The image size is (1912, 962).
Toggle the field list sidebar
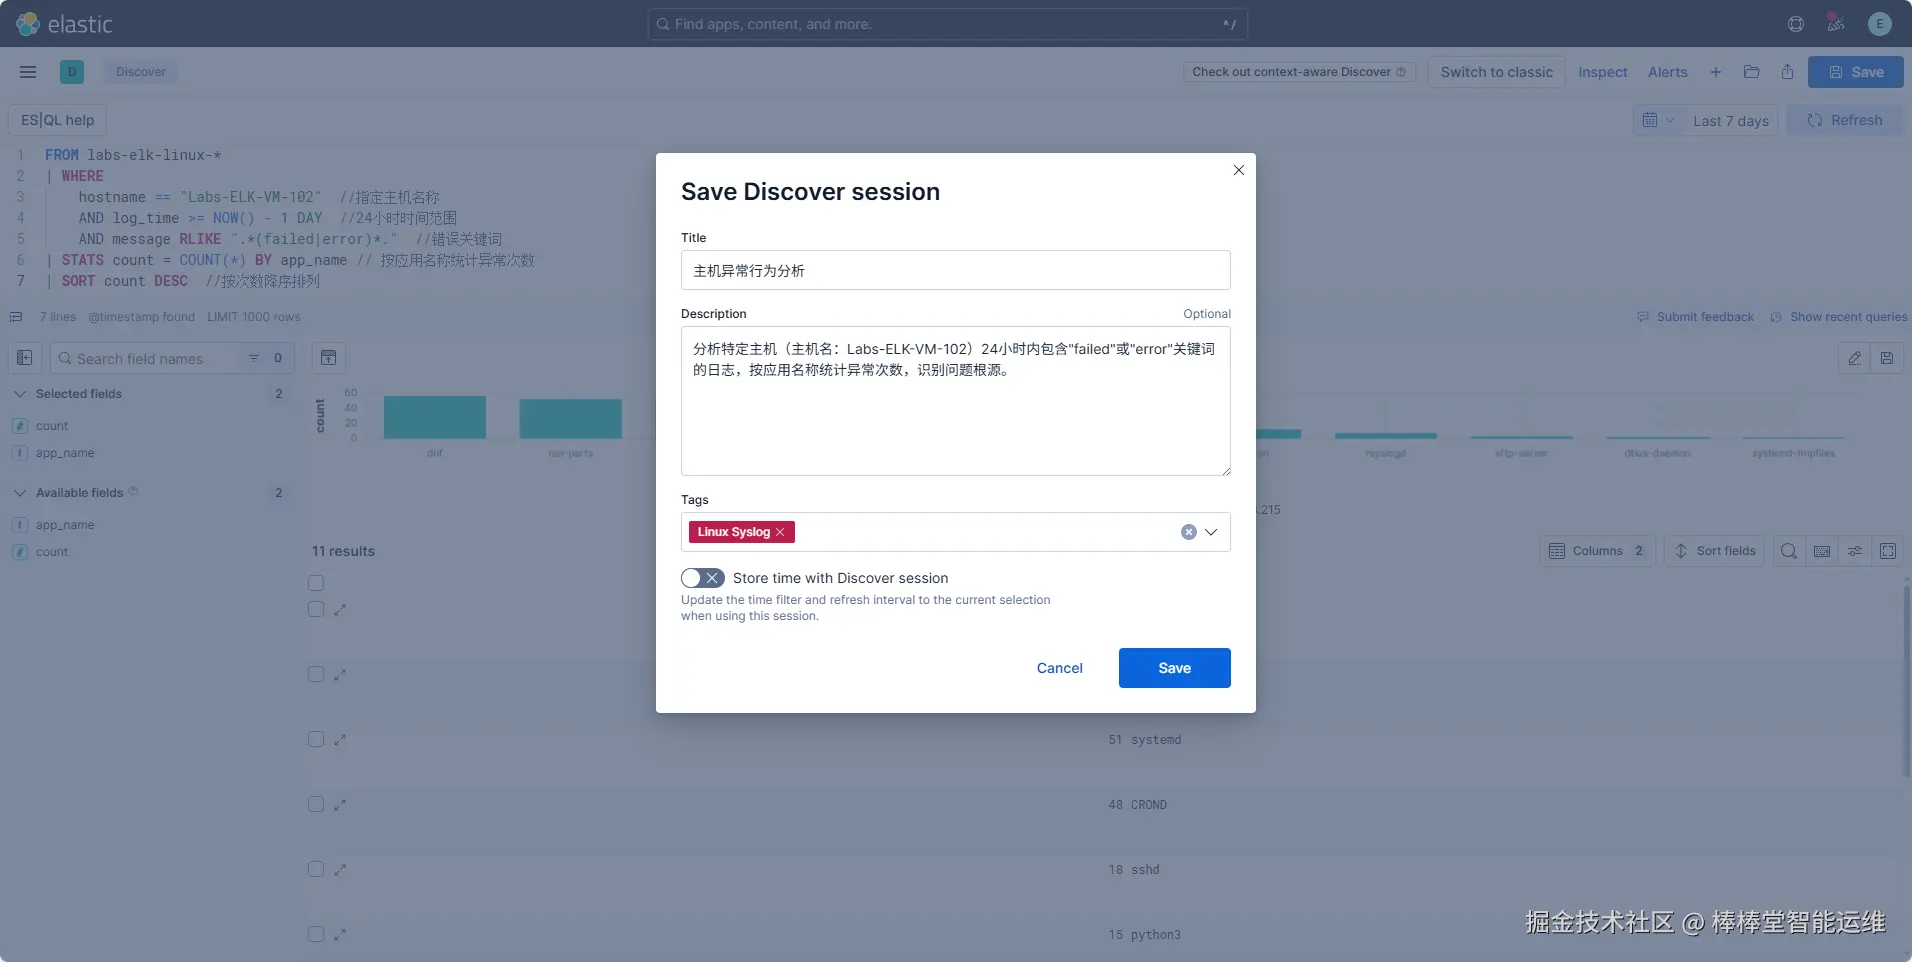click(25, 358)
